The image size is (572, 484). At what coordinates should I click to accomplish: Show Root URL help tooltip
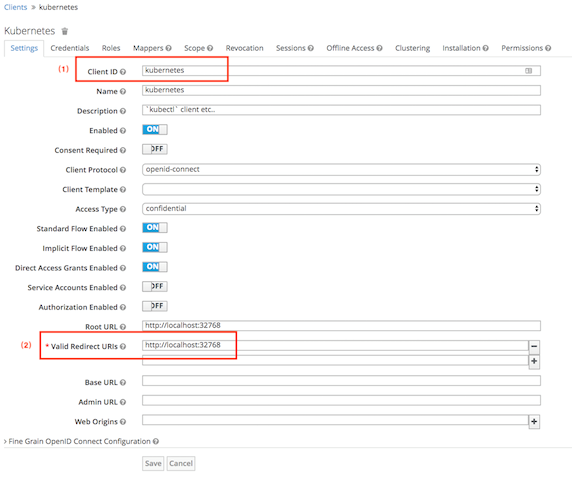click(123, 327)
